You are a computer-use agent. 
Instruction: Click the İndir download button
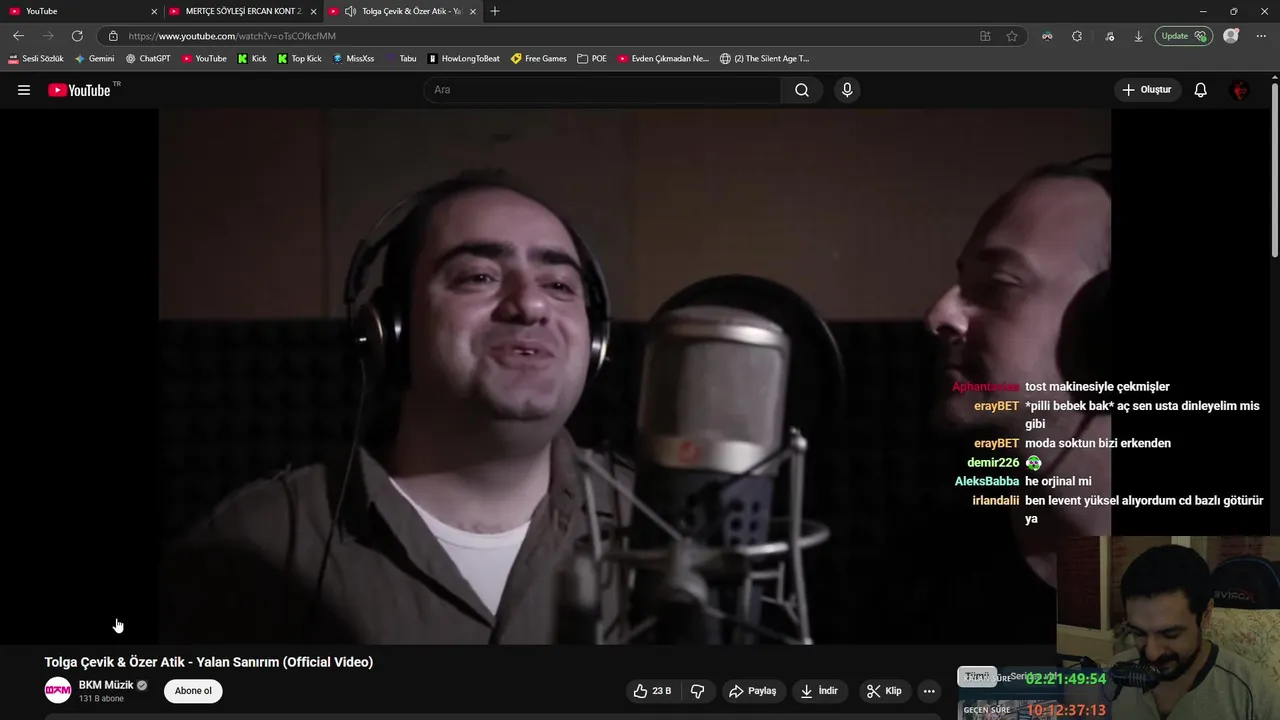coord(820,691)
